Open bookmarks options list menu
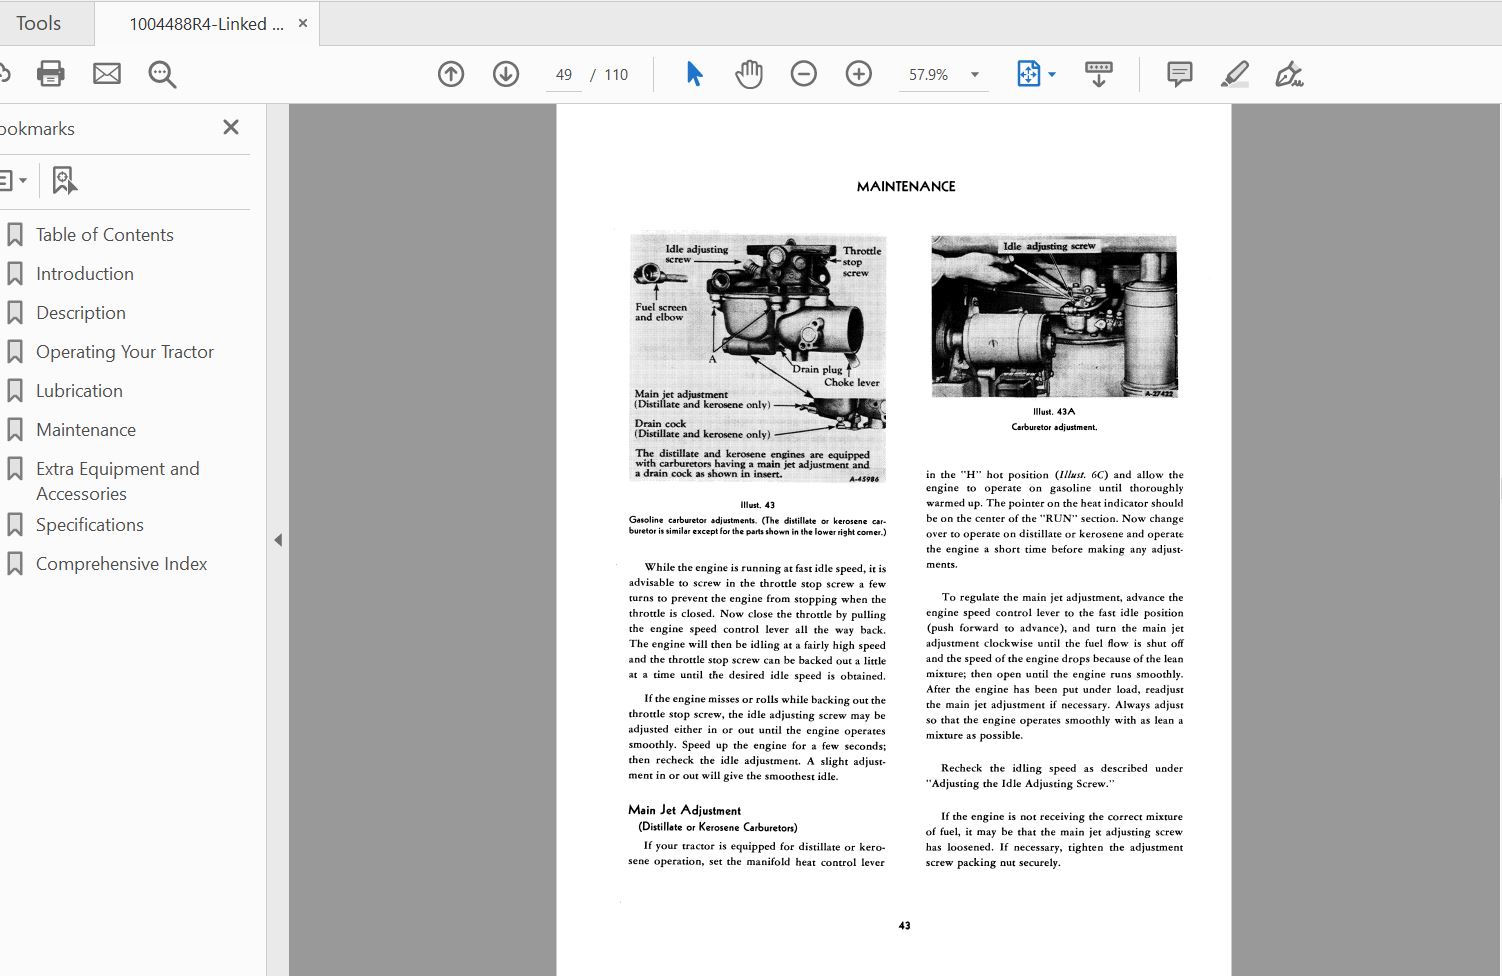This screenshot has width=1502, height=976. (x=13, y=181)
